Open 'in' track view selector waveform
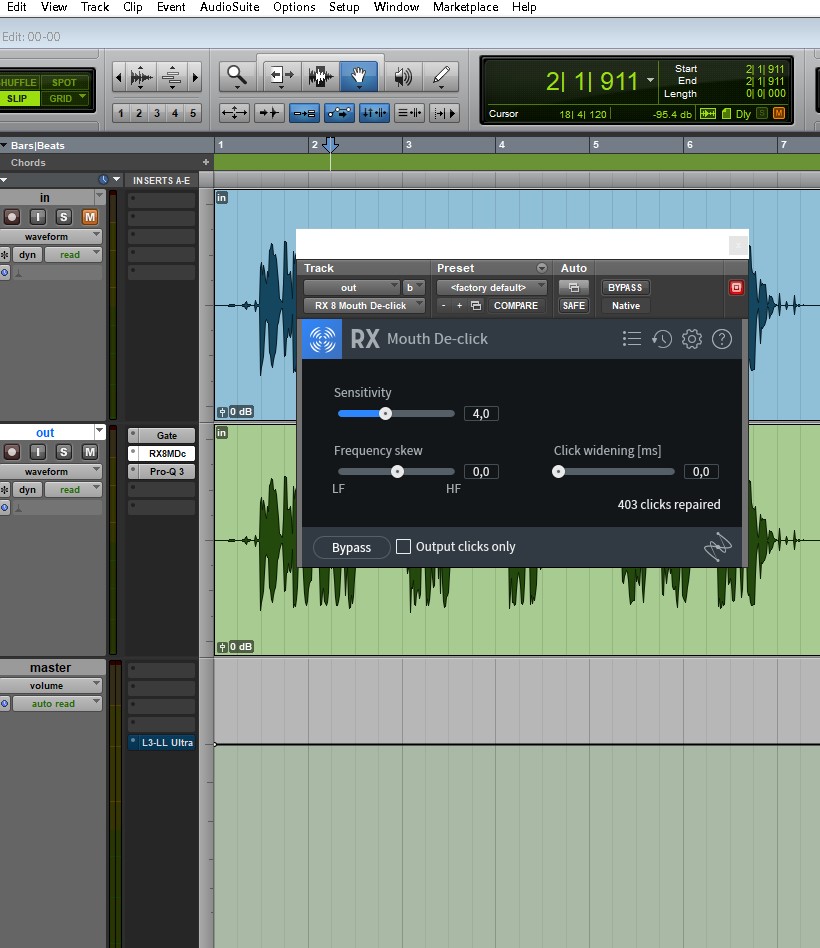Viewport: 820px width, 948px height. coord(51,236)
